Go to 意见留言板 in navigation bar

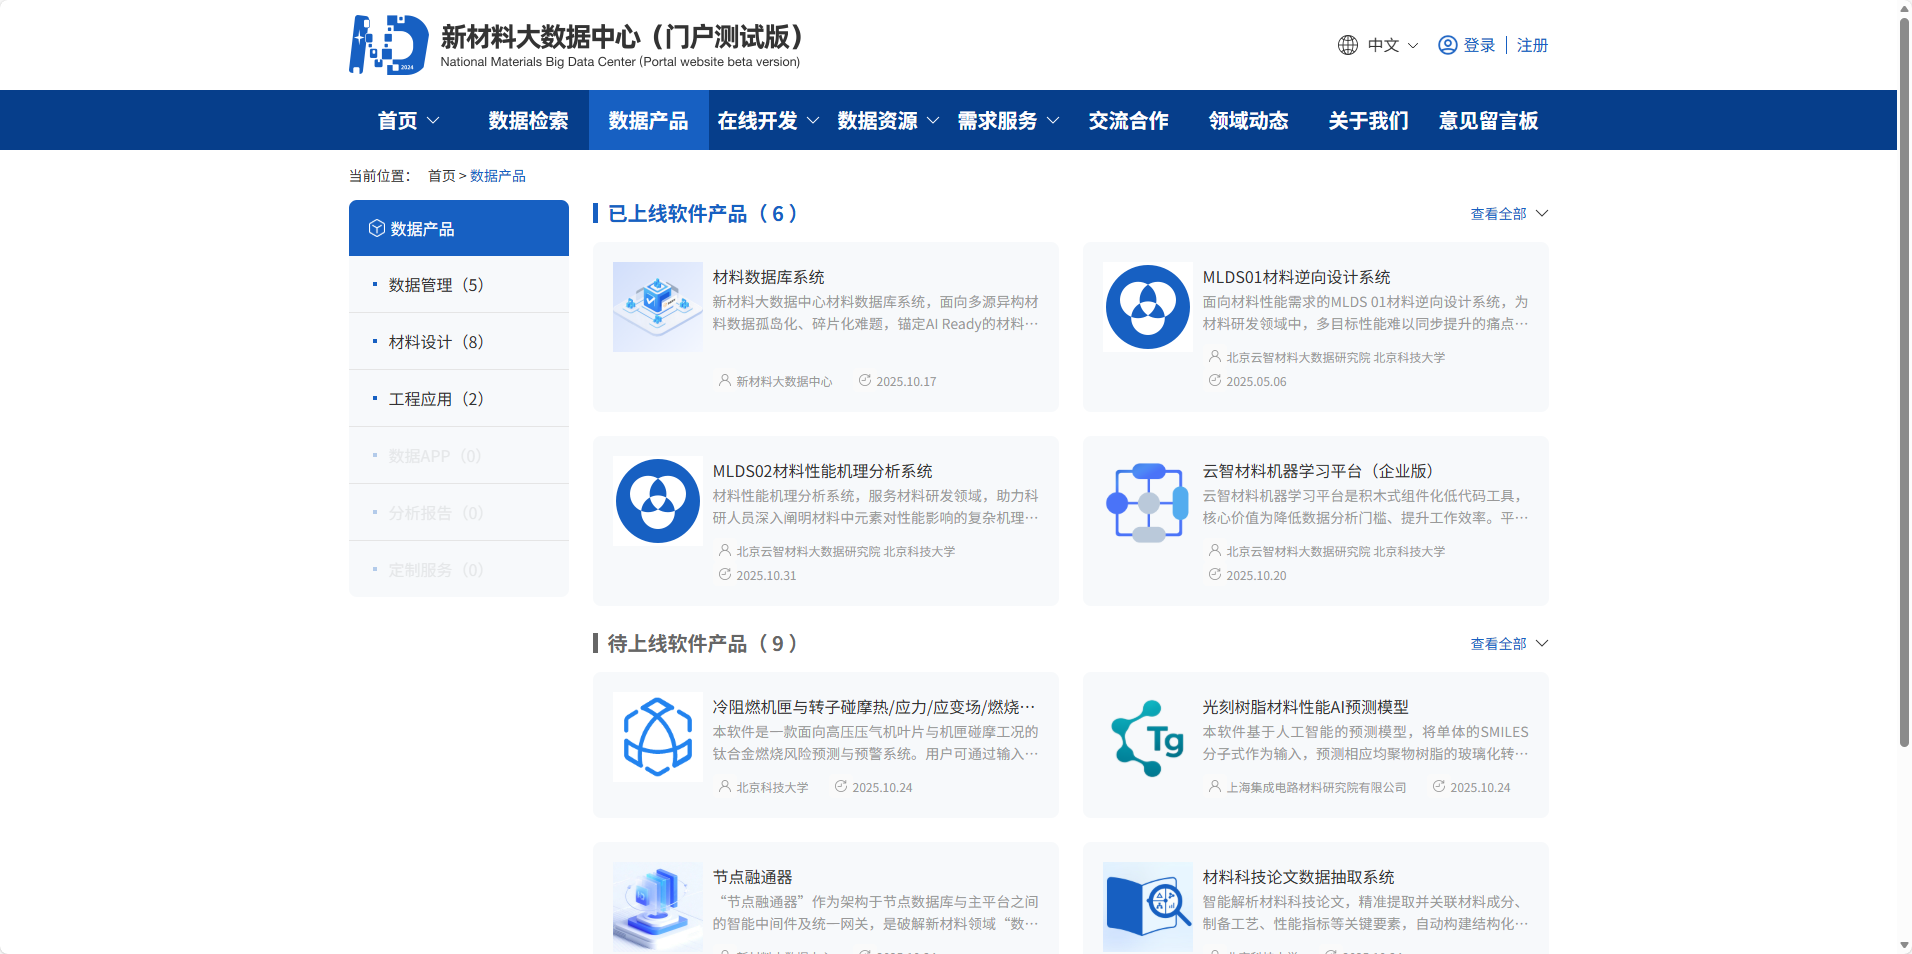tap(1487, 121)
